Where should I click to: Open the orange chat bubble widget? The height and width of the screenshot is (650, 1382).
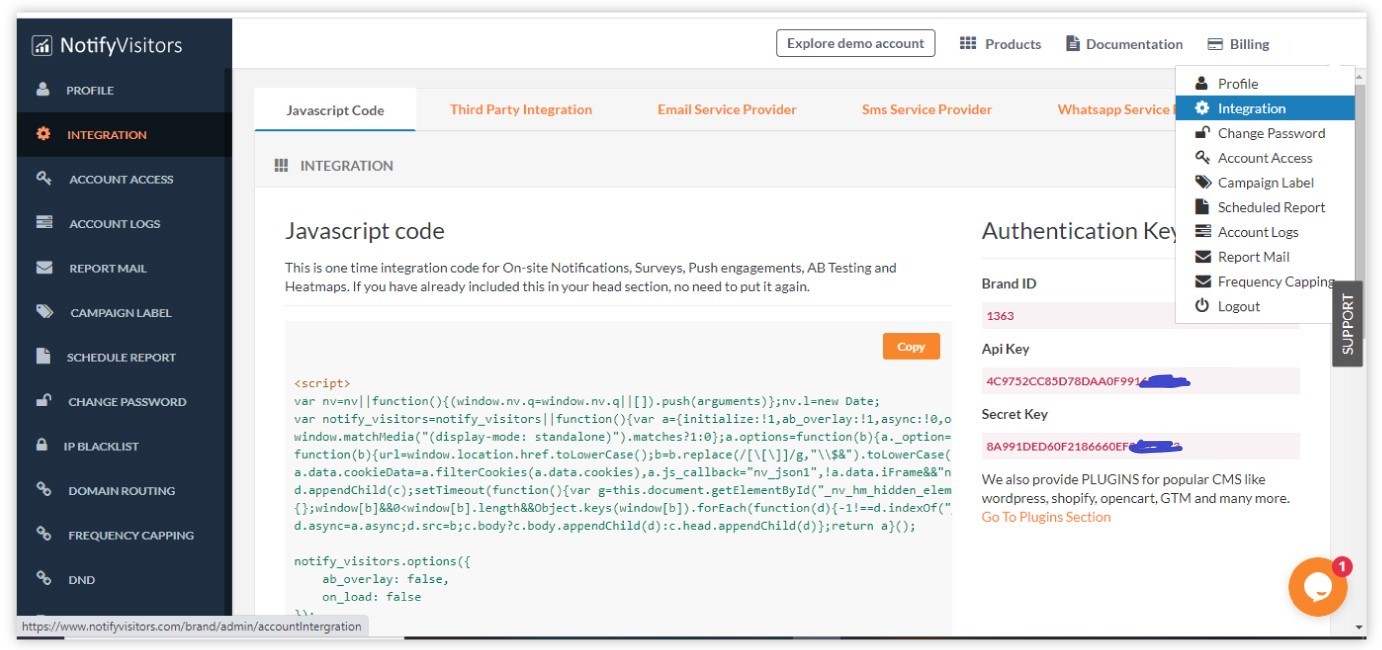[x=1317, y=587]
